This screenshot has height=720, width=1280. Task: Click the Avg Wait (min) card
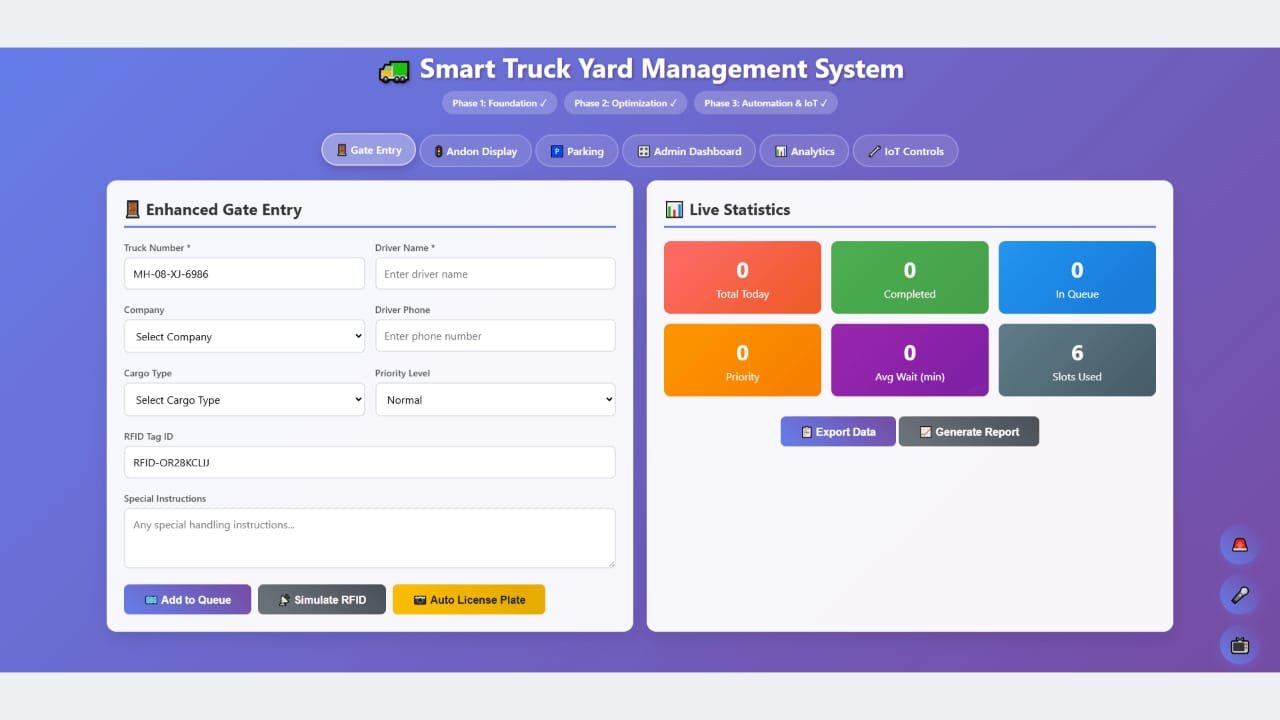click(x=910, y=360)
